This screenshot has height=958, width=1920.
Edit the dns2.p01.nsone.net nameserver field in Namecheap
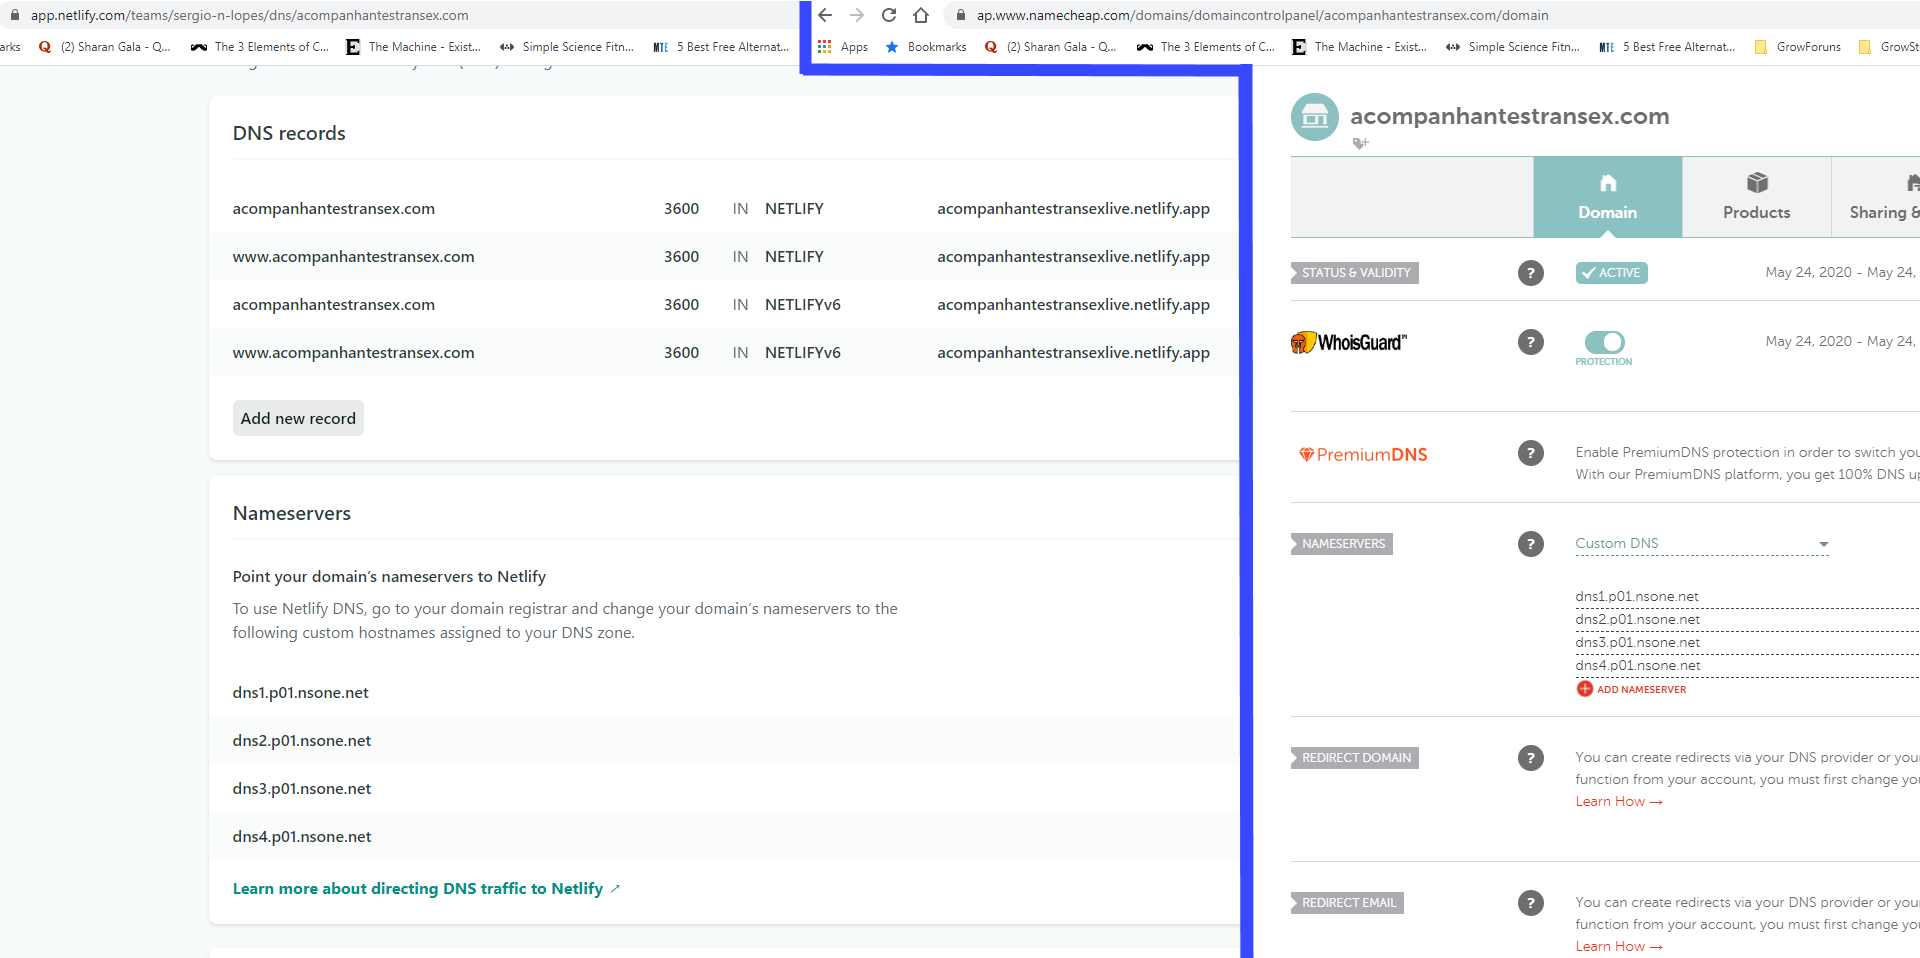tap(1746, 620)
